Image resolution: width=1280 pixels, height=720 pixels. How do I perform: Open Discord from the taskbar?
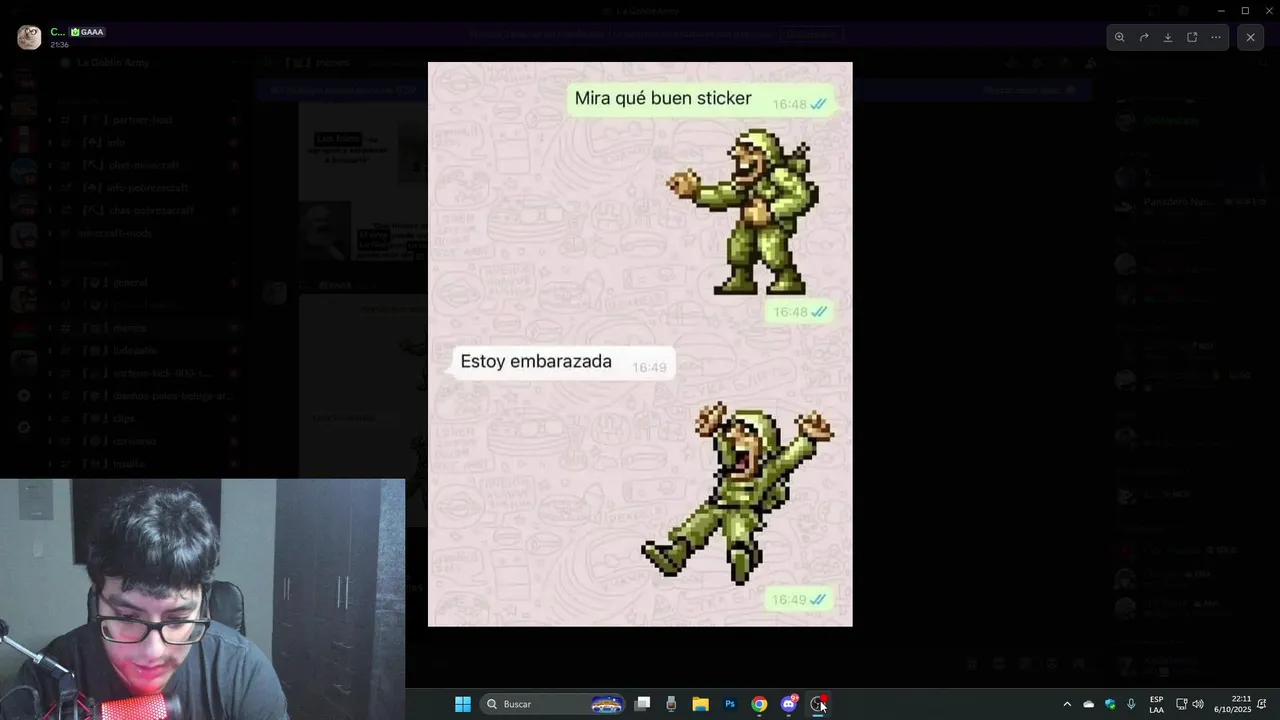[789, 704]
